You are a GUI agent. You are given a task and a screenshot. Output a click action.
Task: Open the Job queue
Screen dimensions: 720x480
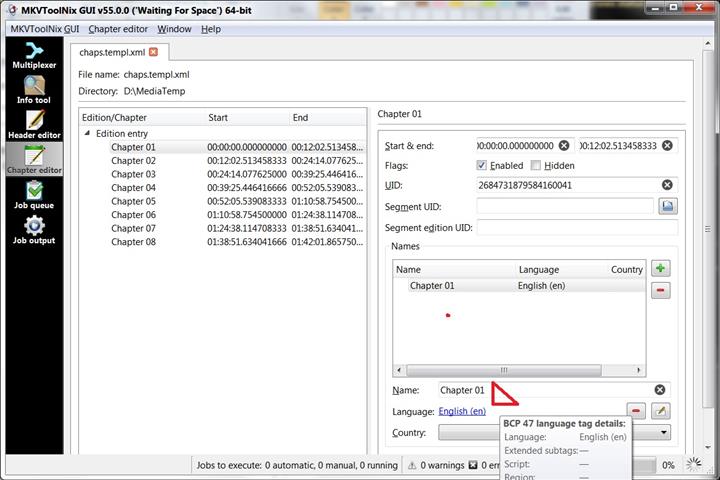pyautogui.click(x=34, y=195)
